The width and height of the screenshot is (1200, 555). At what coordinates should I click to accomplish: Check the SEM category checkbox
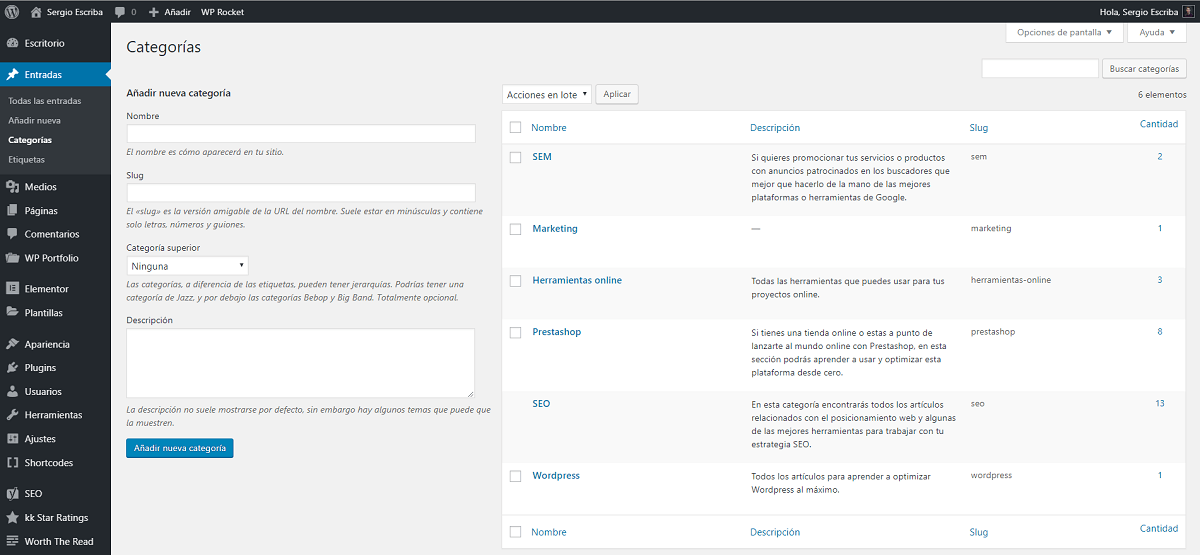tap(515, 157)
